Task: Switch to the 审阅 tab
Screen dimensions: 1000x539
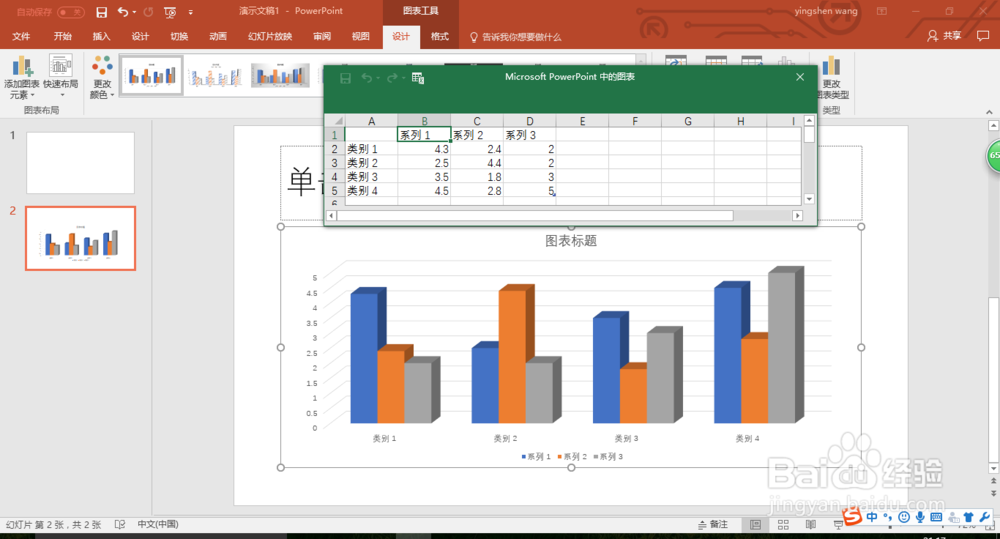Action: click(322, 36)
